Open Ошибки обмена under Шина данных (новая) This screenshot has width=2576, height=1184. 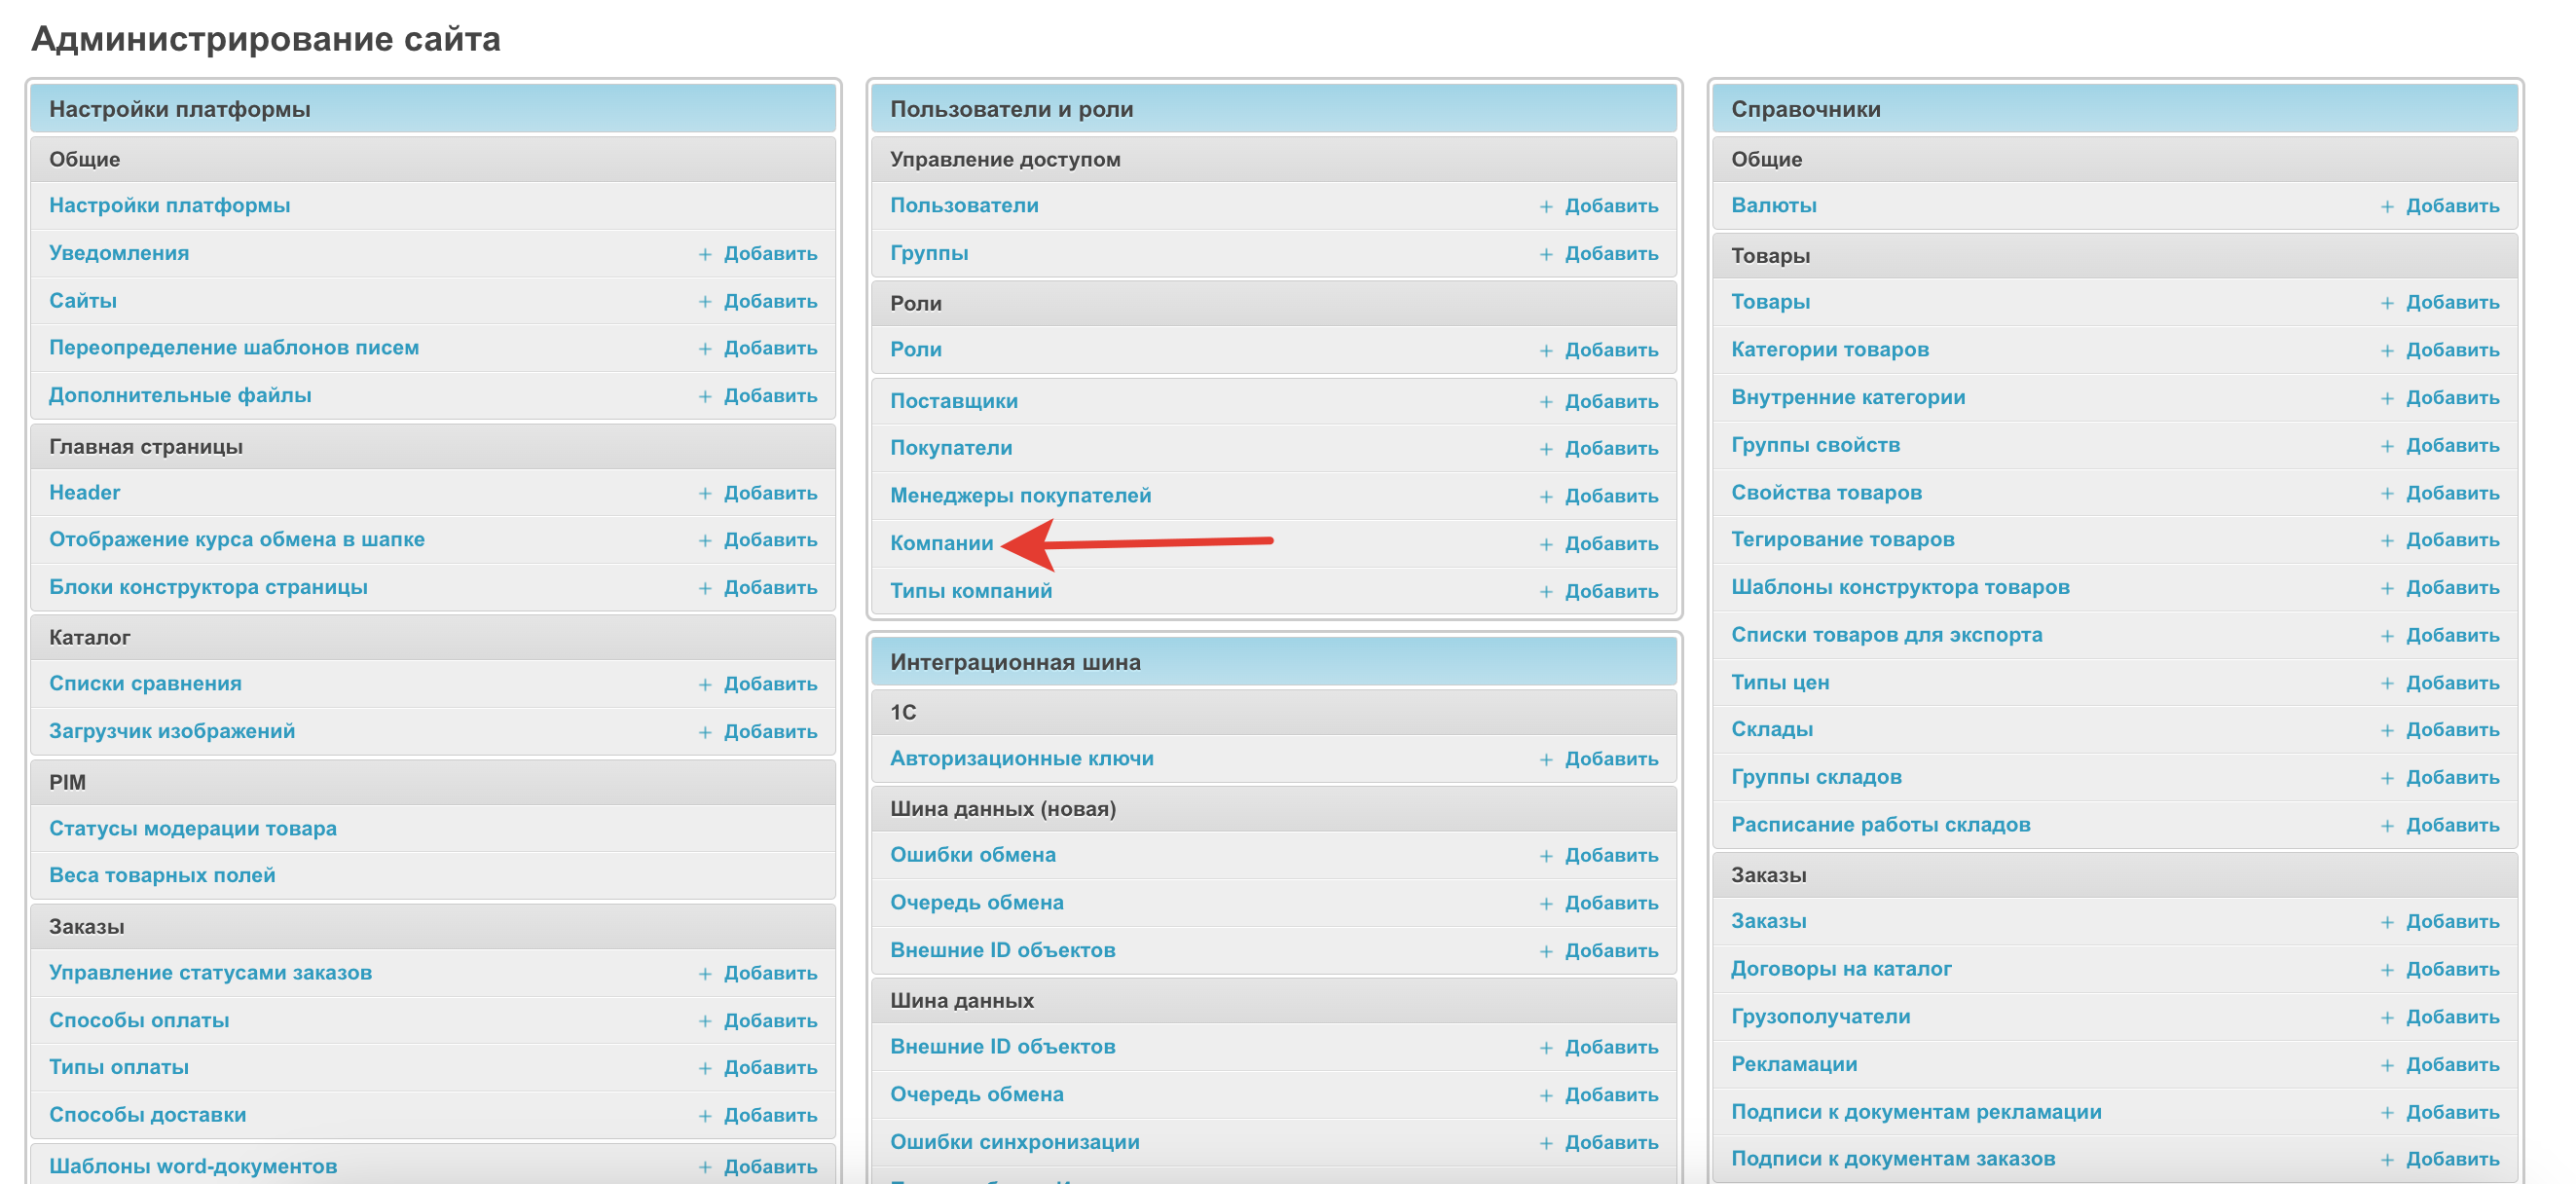pyautogui.click(x=972, y=855)
